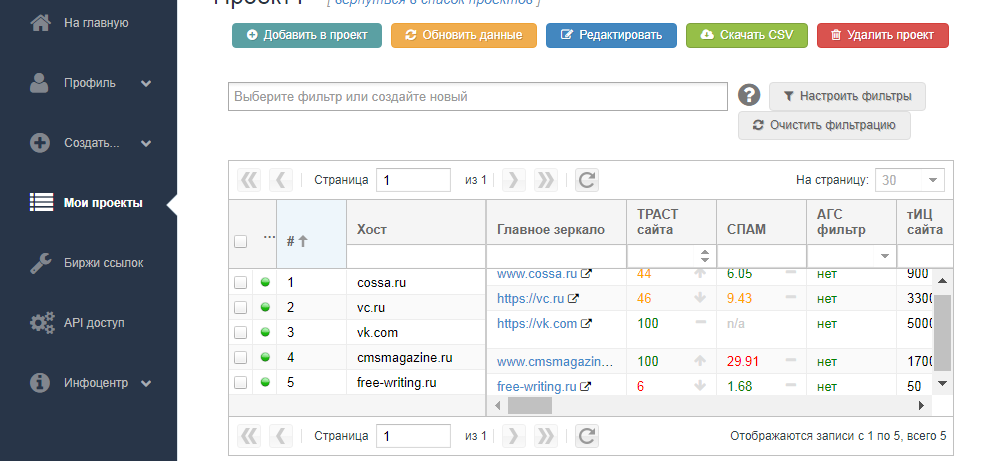This screenshot has width=1000, height=461.
Task: Open the 'Настроить фильтры' button
Action: pos(847,96)
